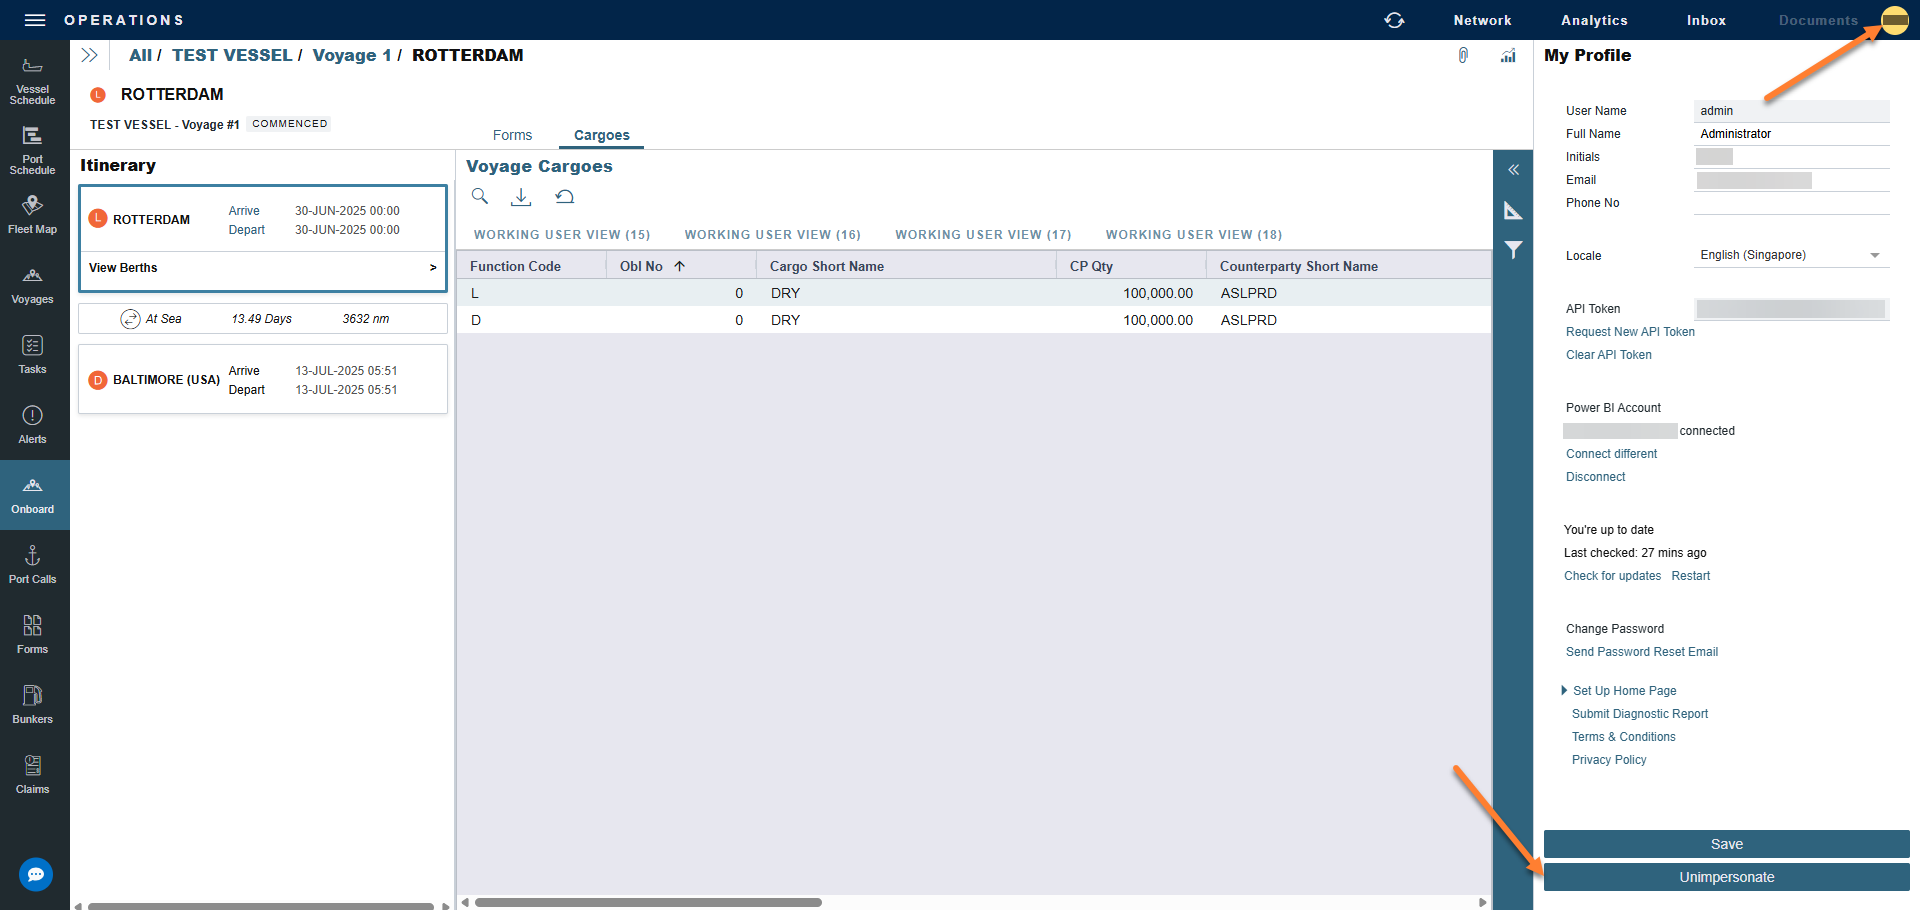Open Tasks in the sidebar
This screenshot has width=1920, height=910.
(32, 356)
